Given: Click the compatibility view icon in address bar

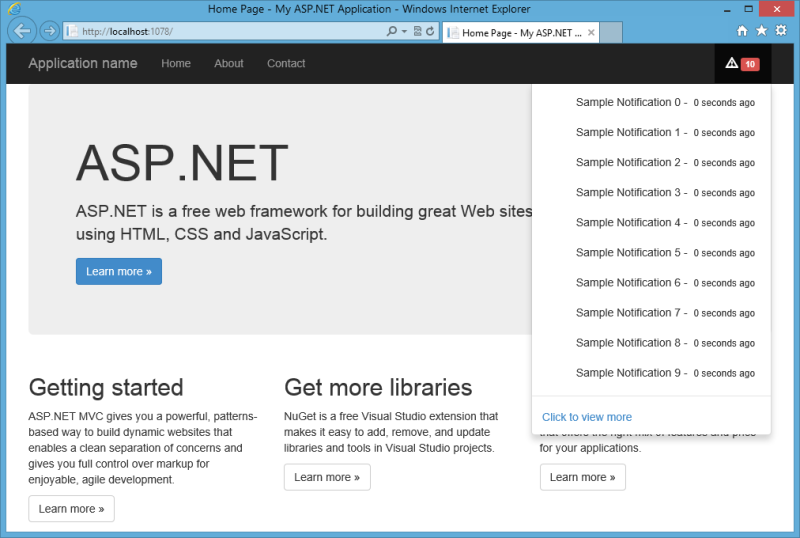Looking at the screenshot, I should point(417,31).
